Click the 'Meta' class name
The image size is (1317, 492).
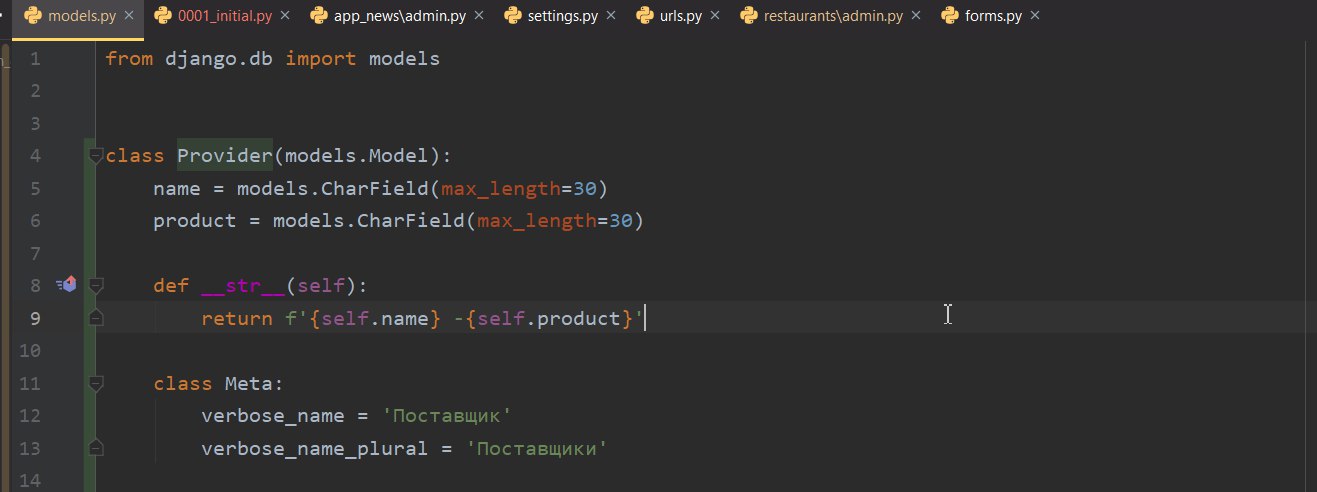(x=249, y=383)
